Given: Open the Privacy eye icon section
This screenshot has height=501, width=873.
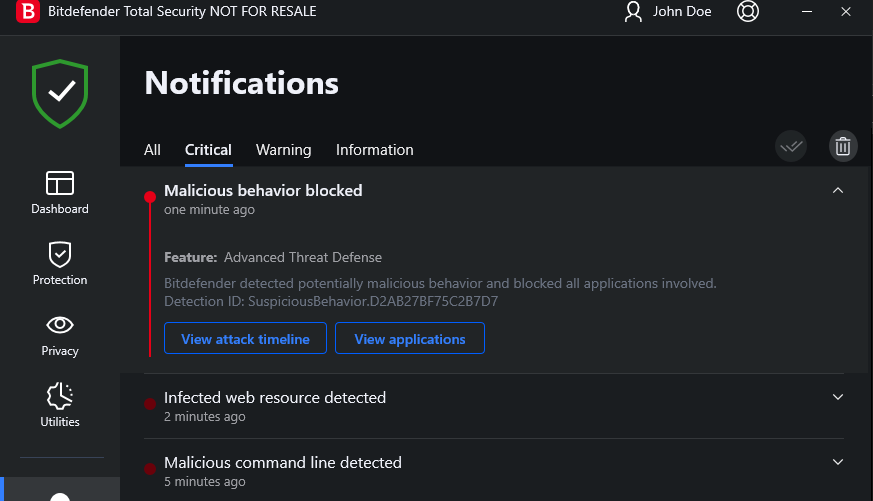Looking at the screenshot, I should [x=60, y=334].
